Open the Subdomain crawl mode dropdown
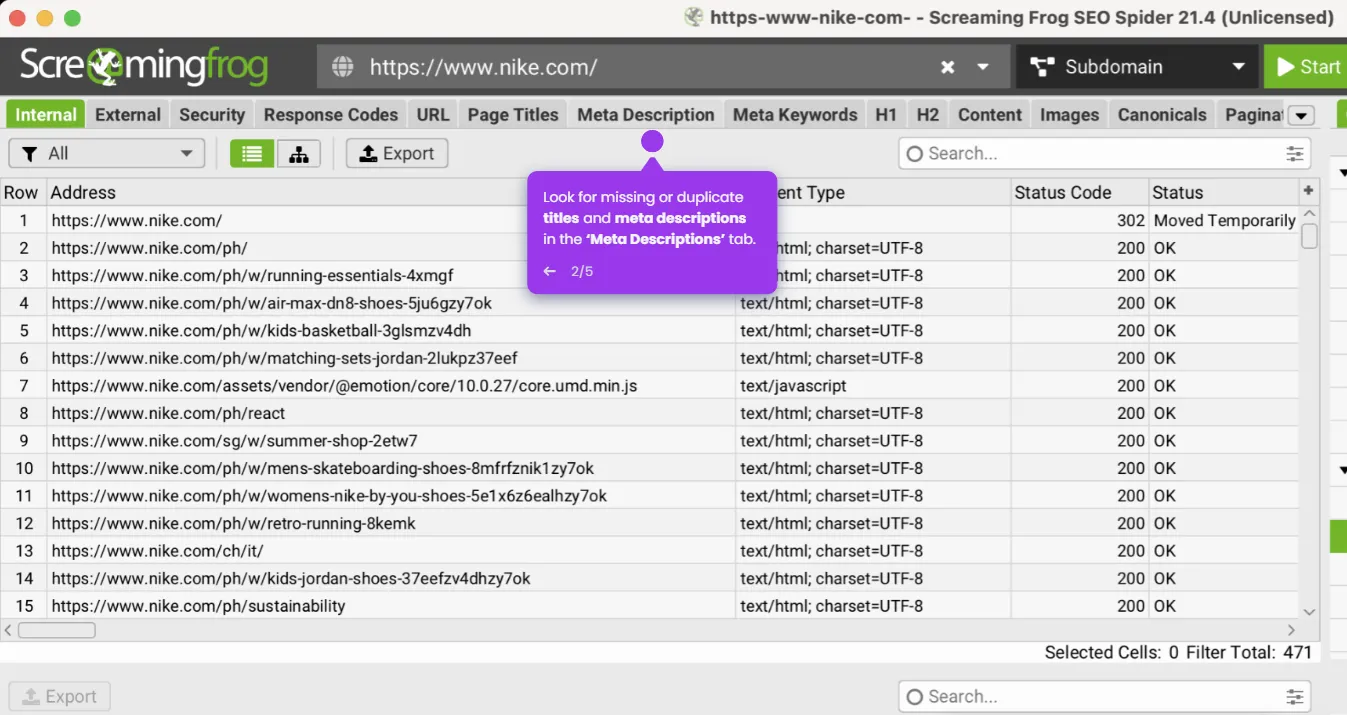 coord(1137,67)
